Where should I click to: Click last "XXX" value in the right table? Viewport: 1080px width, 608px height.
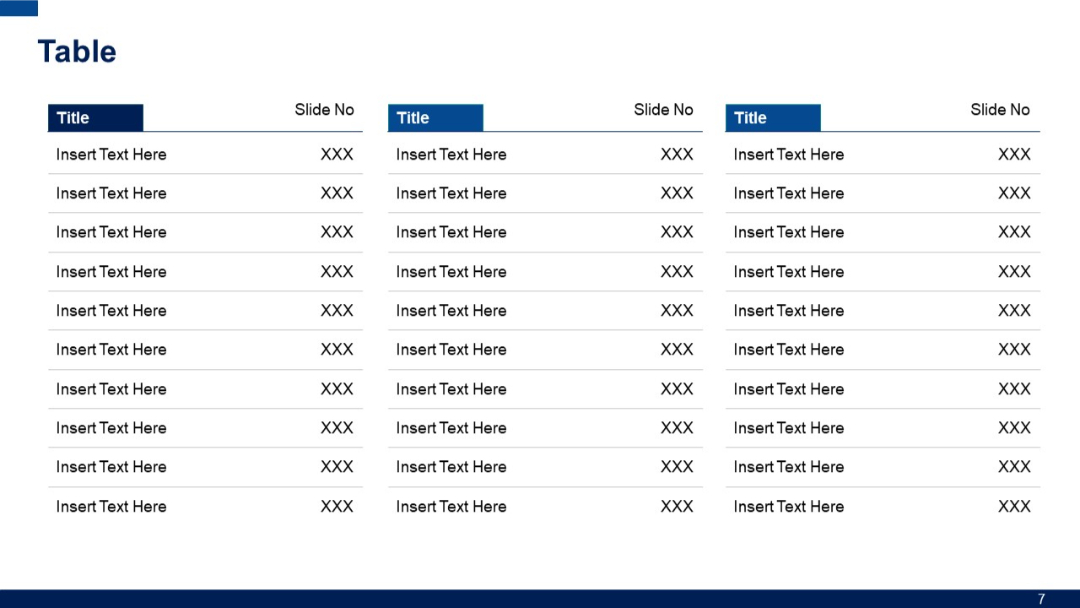click(x=1015, y=506)
